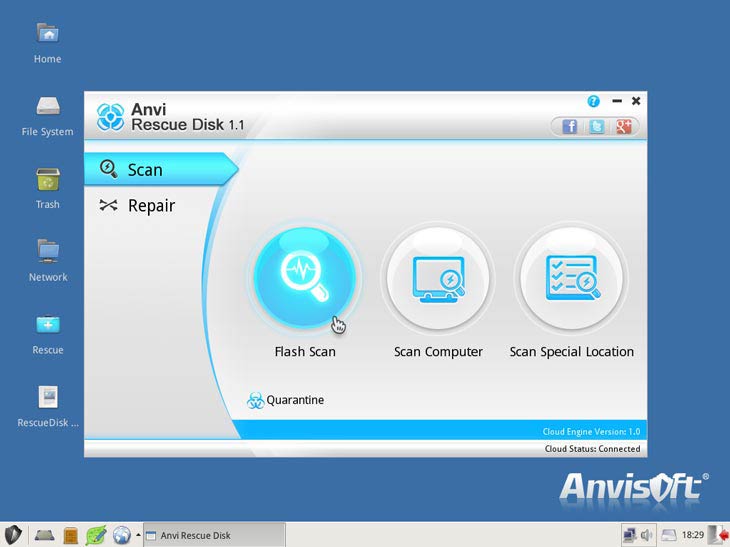The image size is (730, 547).
Task: Launch the Scan Computer option
Action: coord(438,277)
